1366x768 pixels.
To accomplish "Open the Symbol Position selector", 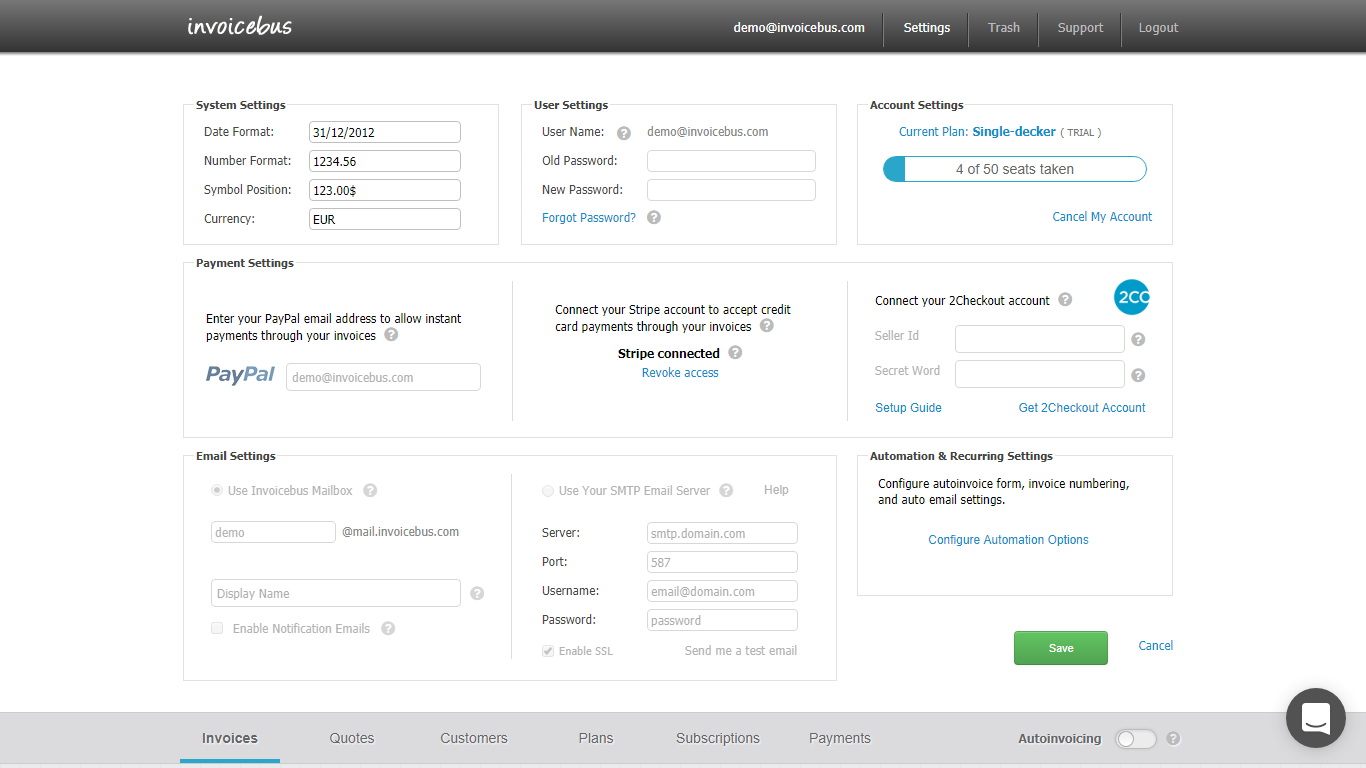I will 384,189.
